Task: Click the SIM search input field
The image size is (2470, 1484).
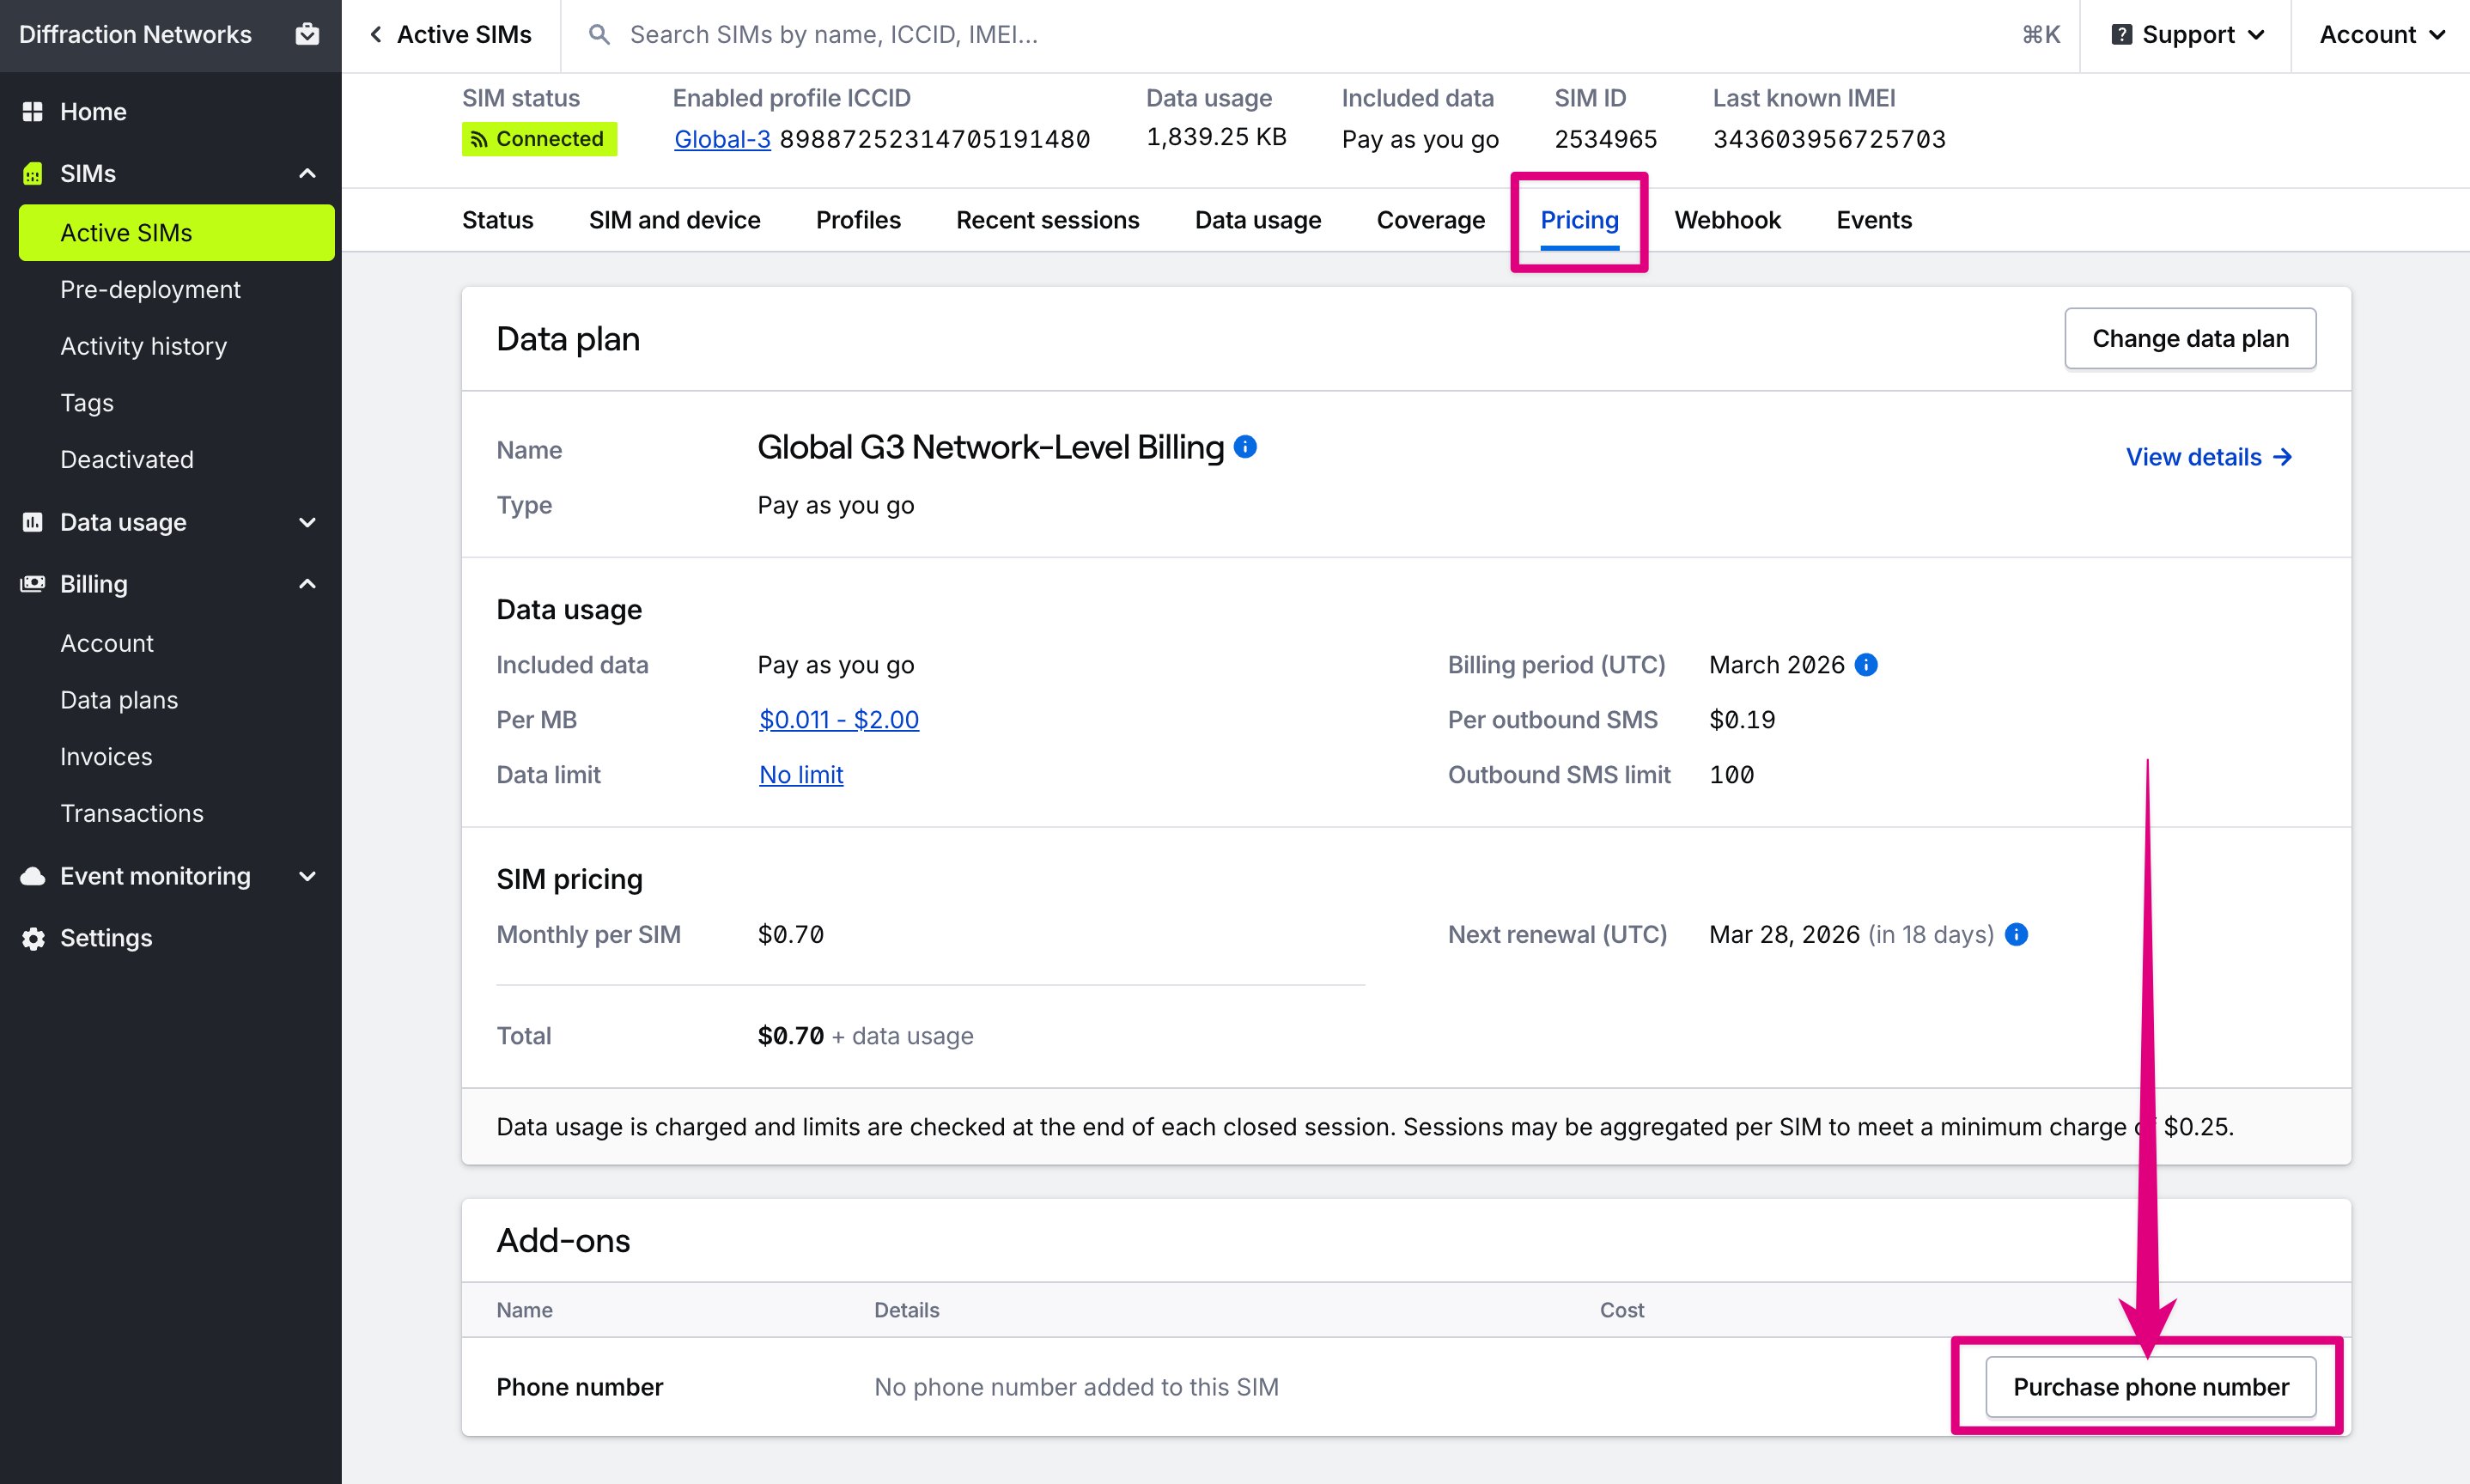Action: point(1320,35)
